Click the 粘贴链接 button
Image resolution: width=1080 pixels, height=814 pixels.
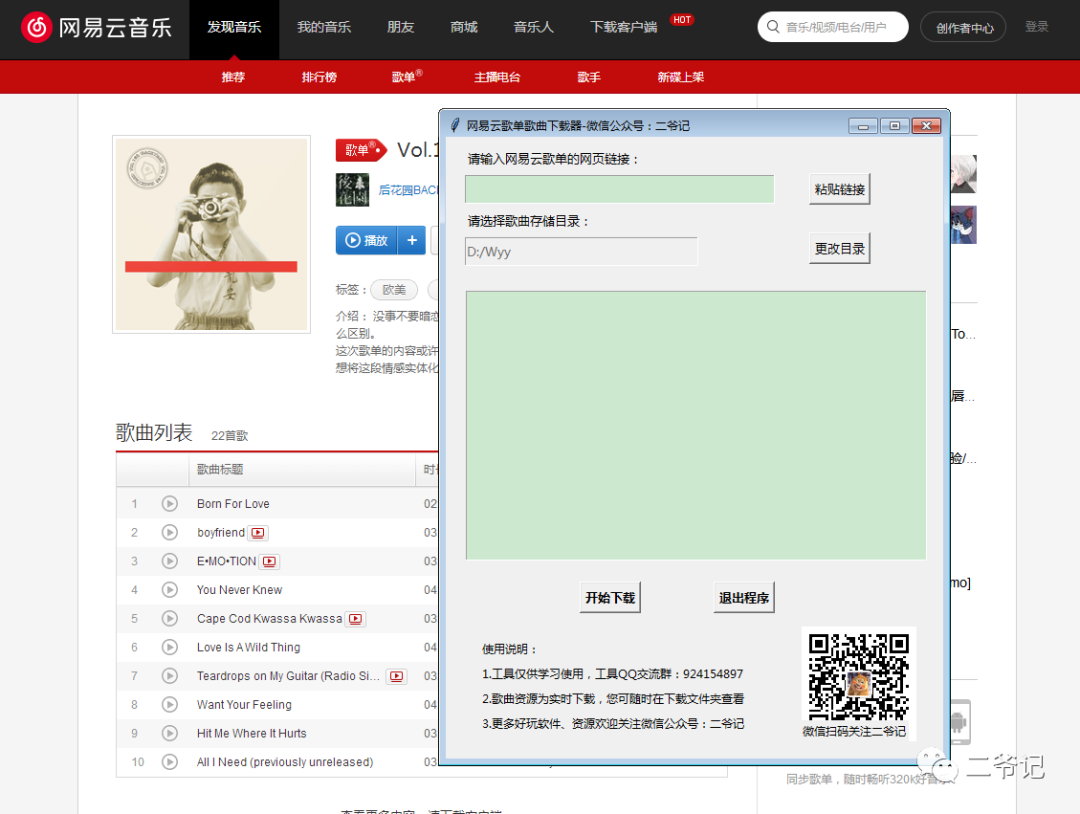point(840,189)
